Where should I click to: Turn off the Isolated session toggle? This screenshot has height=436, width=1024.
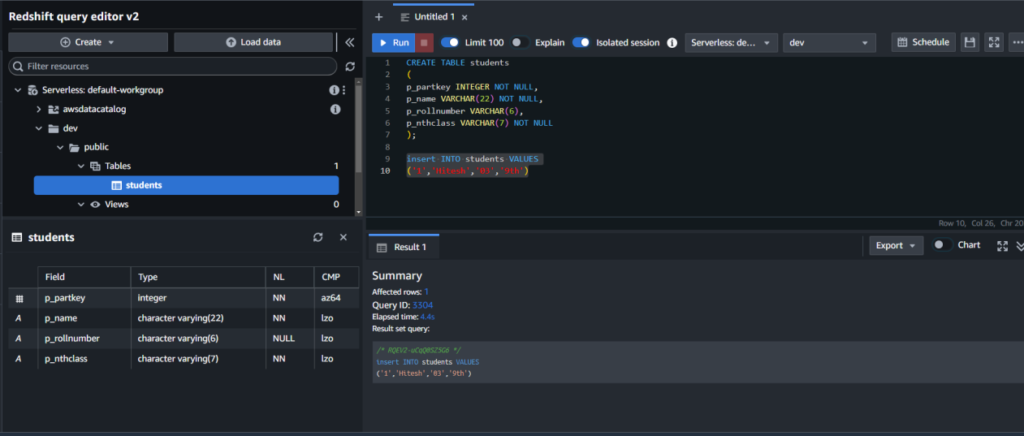(x=581, y=43)
